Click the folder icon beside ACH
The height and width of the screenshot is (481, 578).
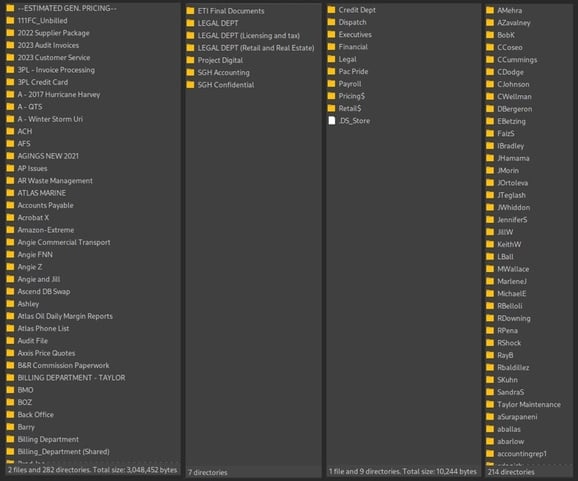[10, 131]
